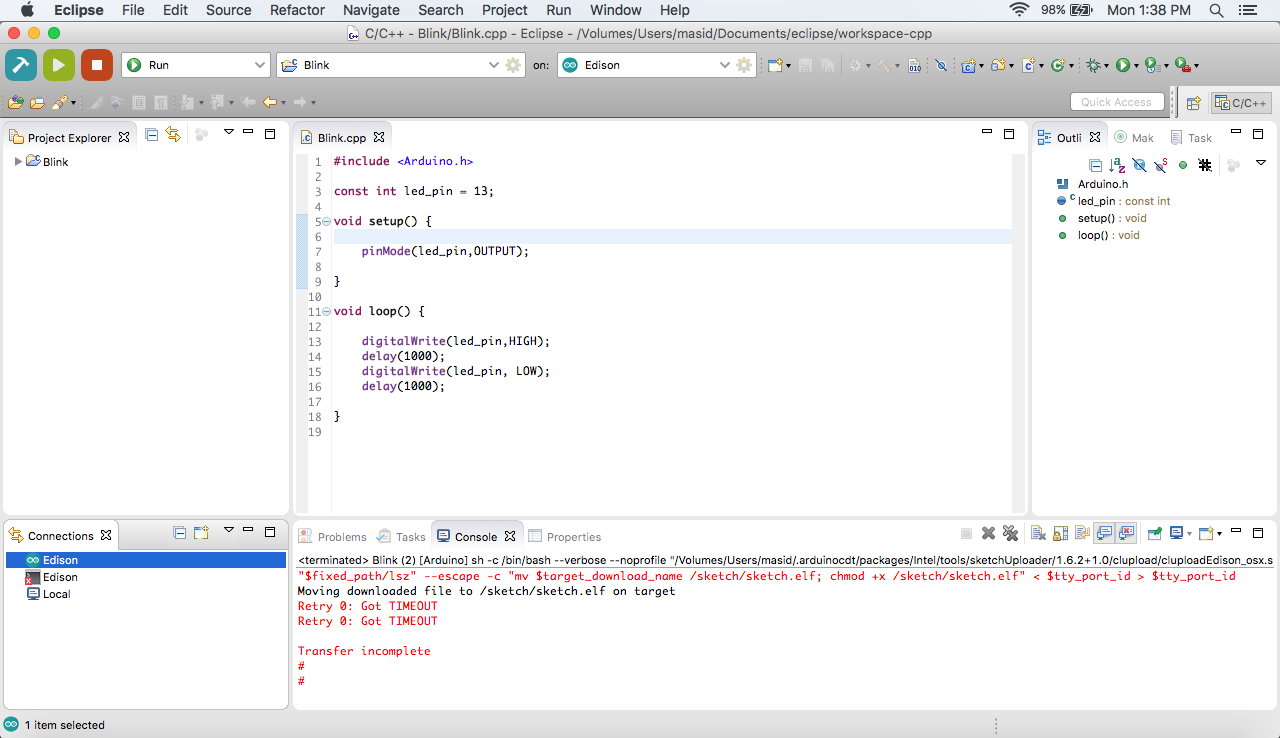Click the red Stop button
This screenshot has height=738, width=1280.
(97, 65)
